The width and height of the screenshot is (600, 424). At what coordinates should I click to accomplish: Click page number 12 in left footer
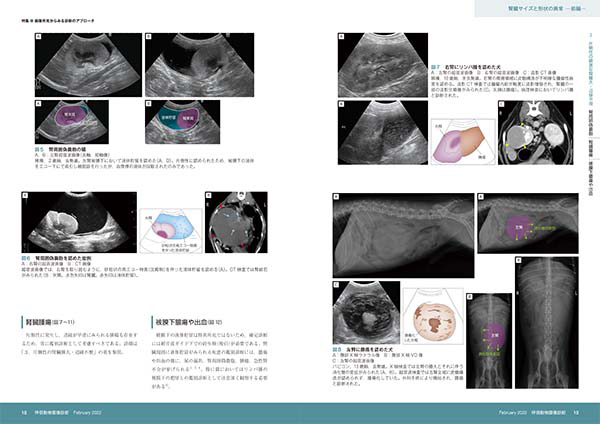pos(25,410)
